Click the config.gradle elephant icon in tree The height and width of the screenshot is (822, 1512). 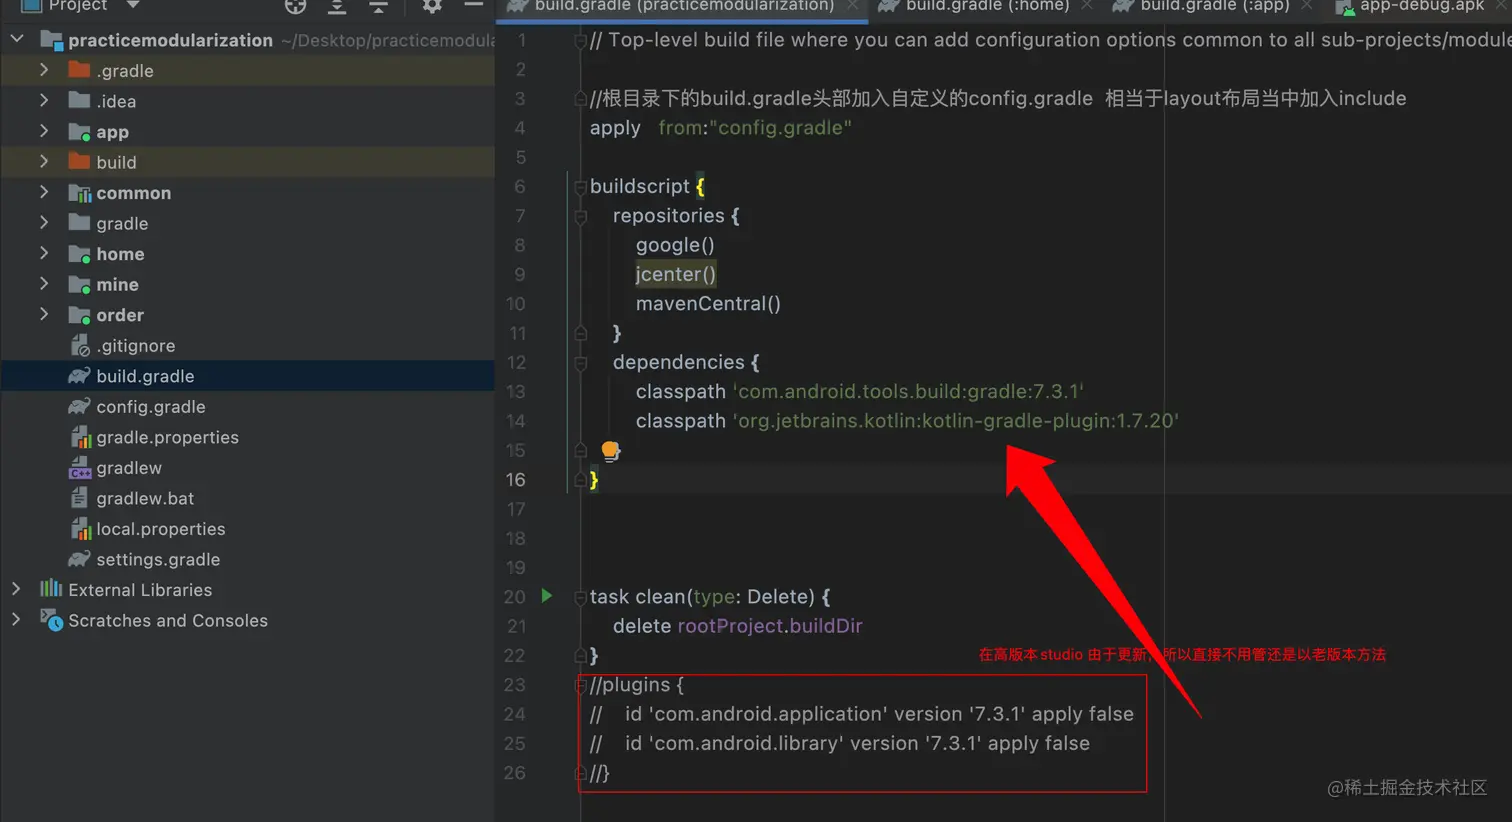[x=79, y=406]
